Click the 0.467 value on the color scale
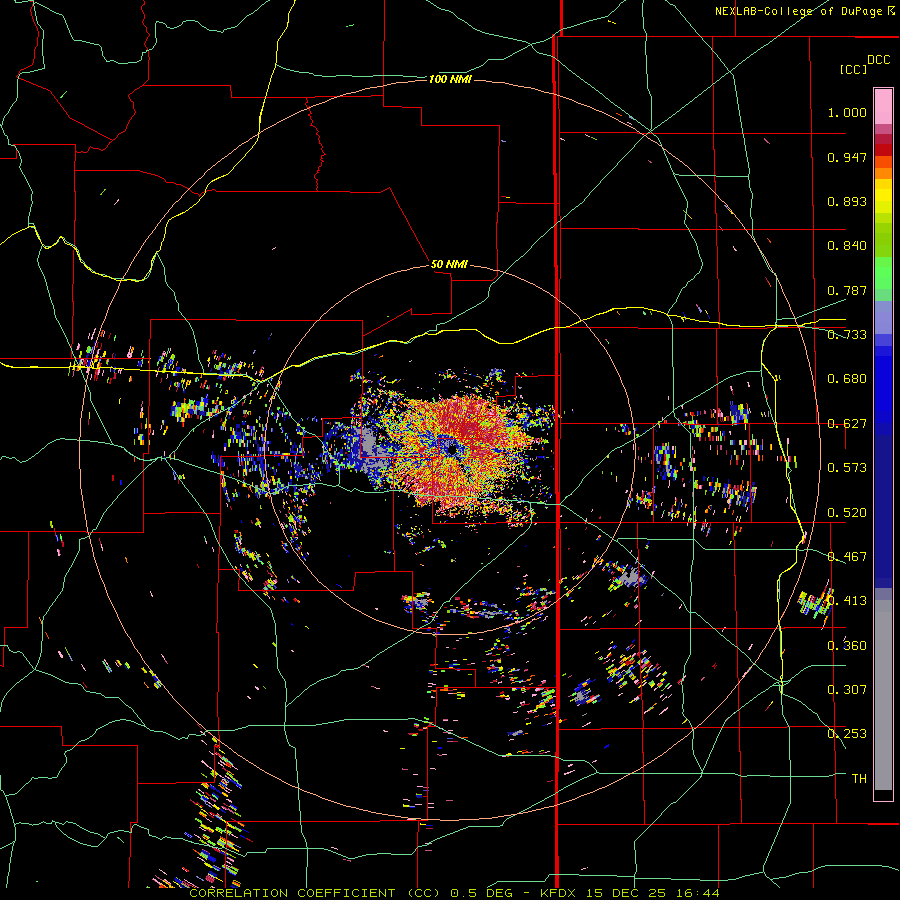 (x=847, y=557)
